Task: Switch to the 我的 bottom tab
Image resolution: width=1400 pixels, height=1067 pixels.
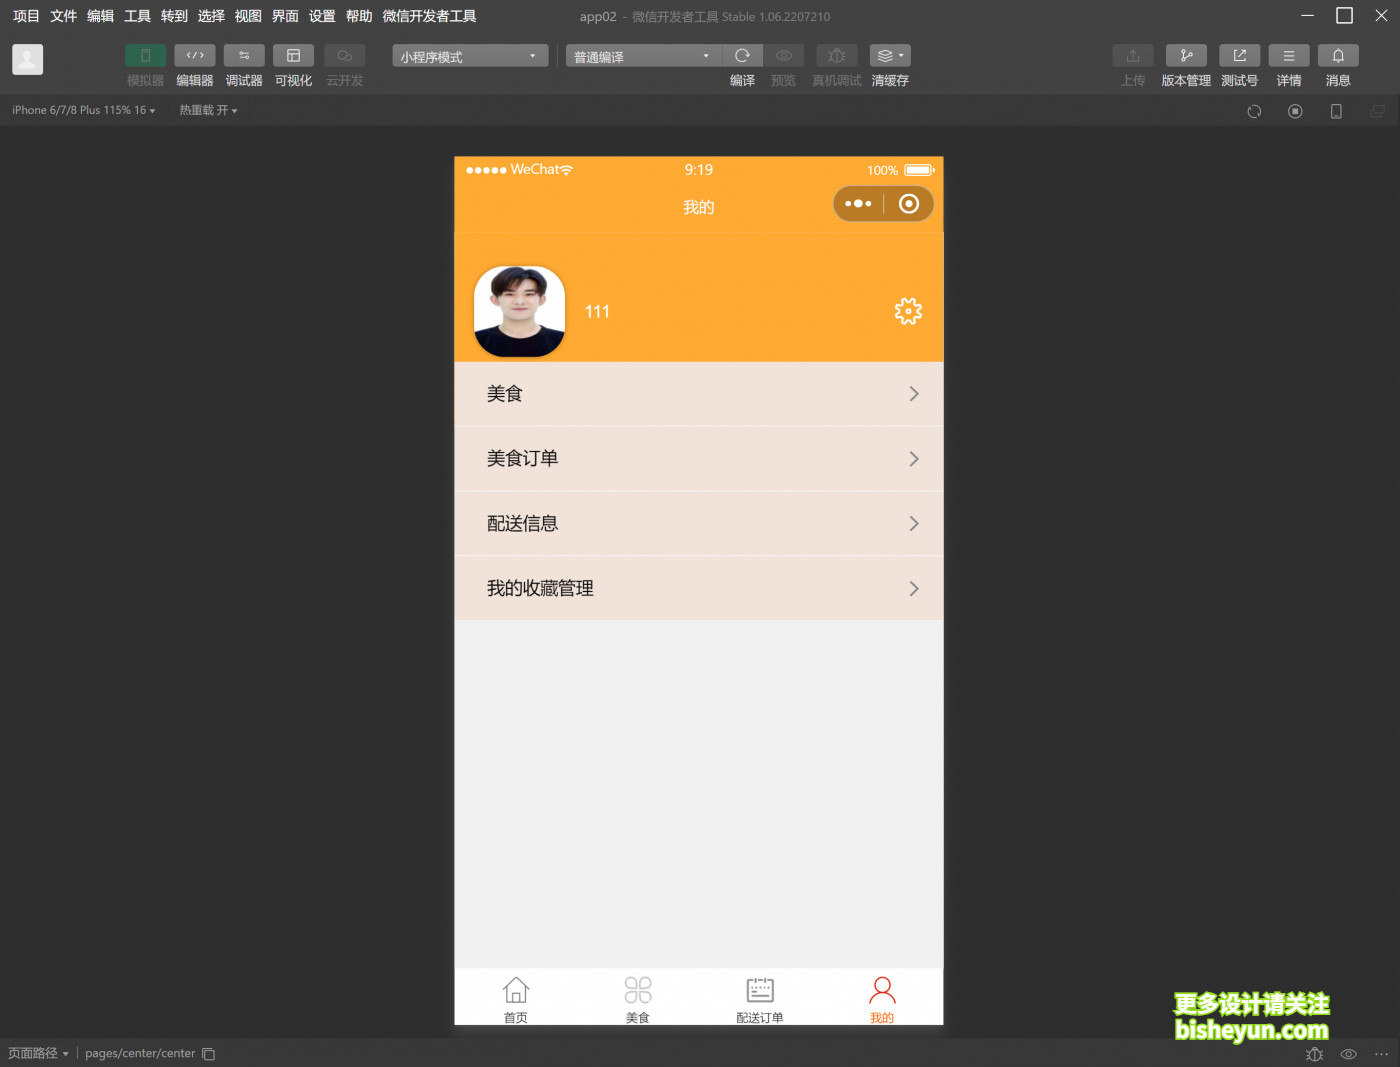Action: click(882, 999)
